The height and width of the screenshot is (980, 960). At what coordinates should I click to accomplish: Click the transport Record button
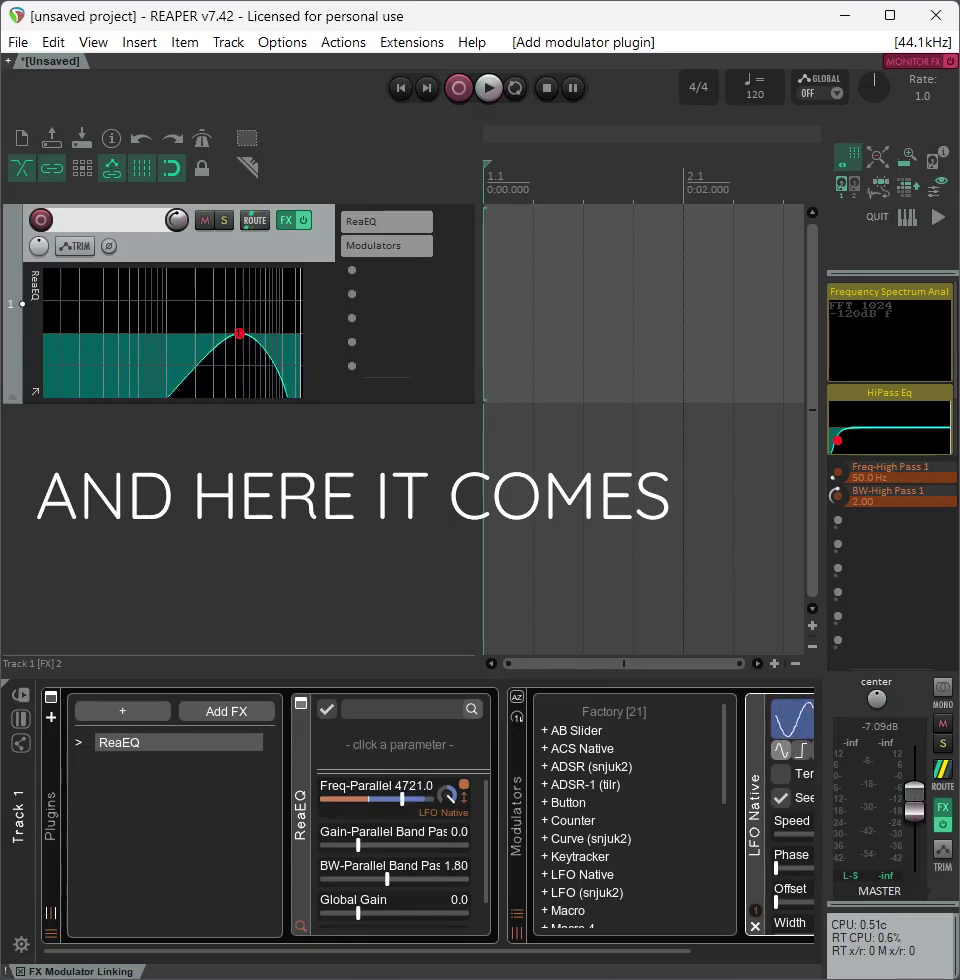tap(459, 88)
